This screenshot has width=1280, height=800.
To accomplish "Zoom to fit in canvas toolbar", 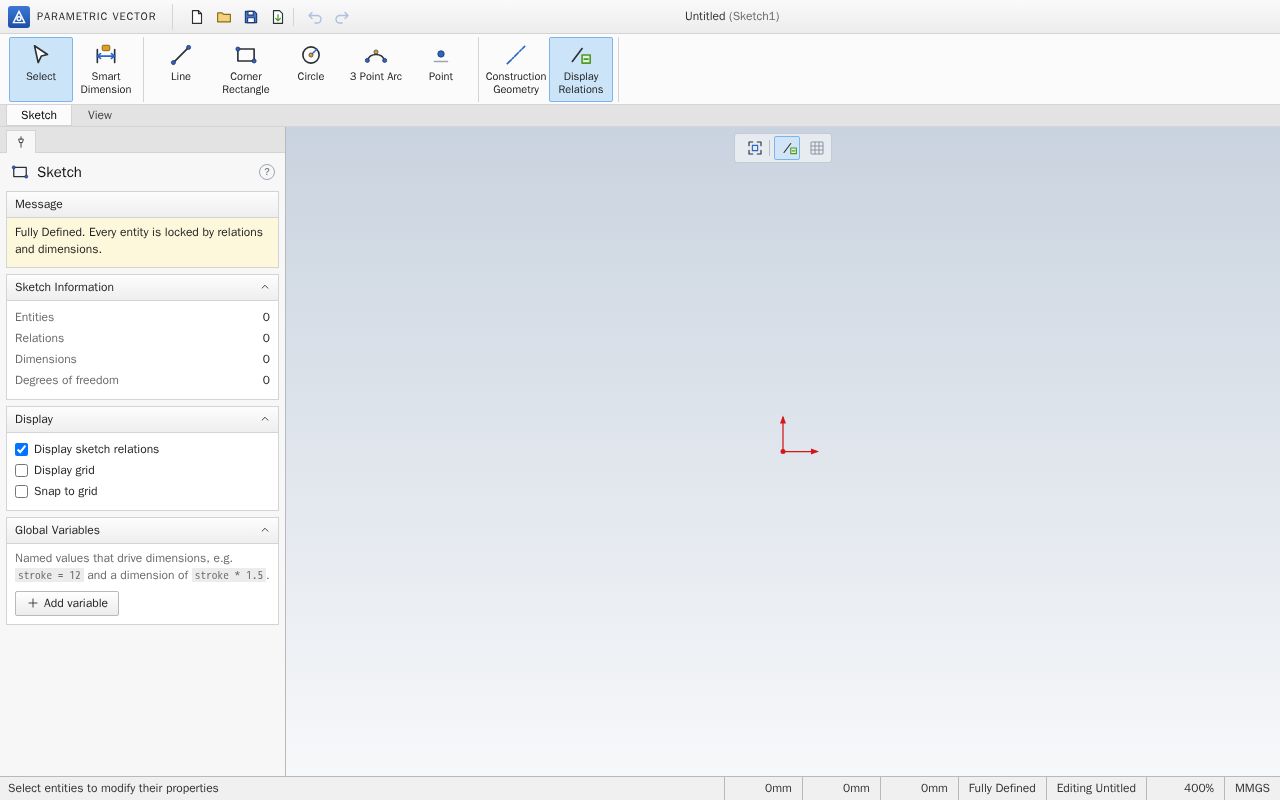I will click(755, 148).
